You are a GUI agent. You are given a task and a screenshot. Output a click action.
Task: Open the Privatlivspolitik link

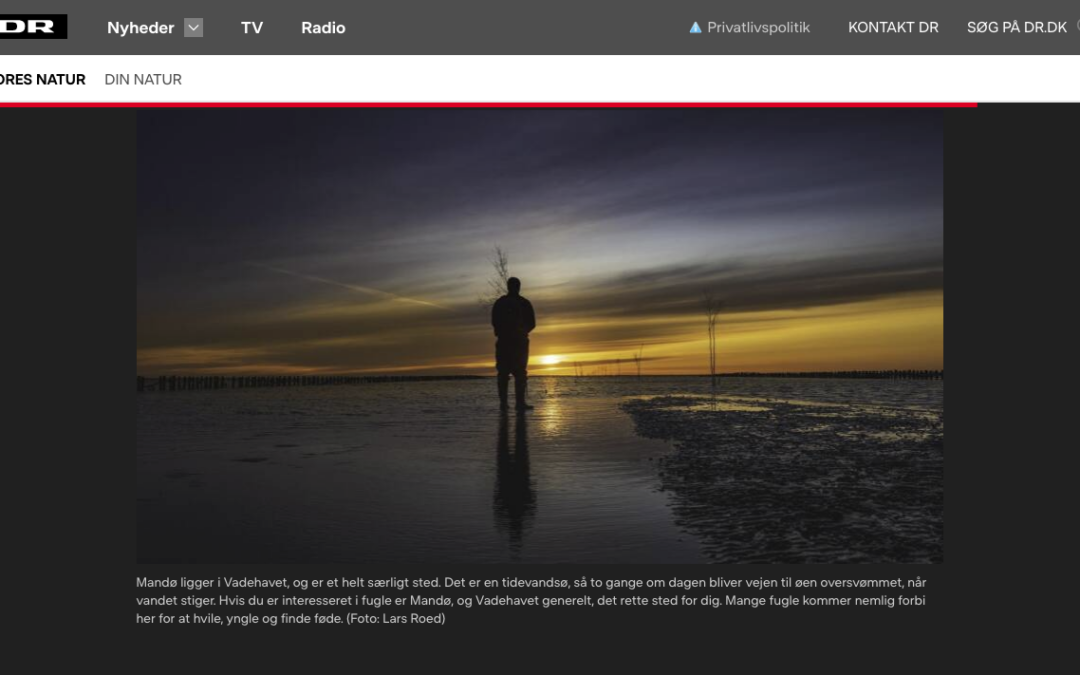click(x=758, y=28)
